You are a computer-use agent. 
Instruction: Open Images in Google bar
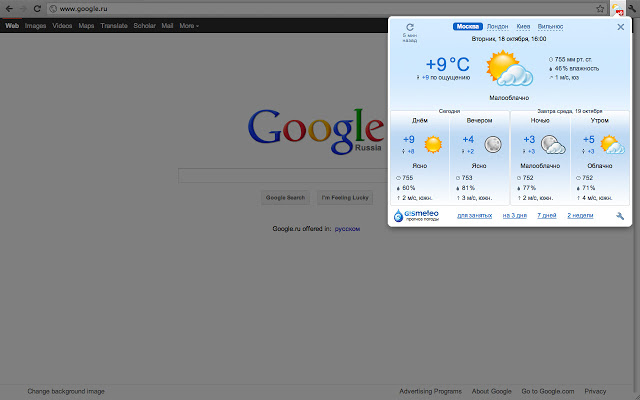pos(36,26)
